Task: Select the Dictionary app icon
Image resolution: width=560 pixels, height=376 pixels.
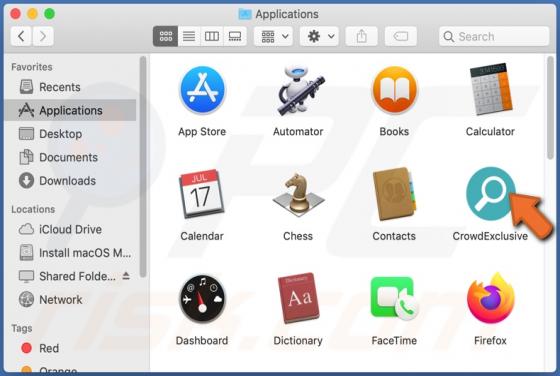Action: [x=298, y=298]
